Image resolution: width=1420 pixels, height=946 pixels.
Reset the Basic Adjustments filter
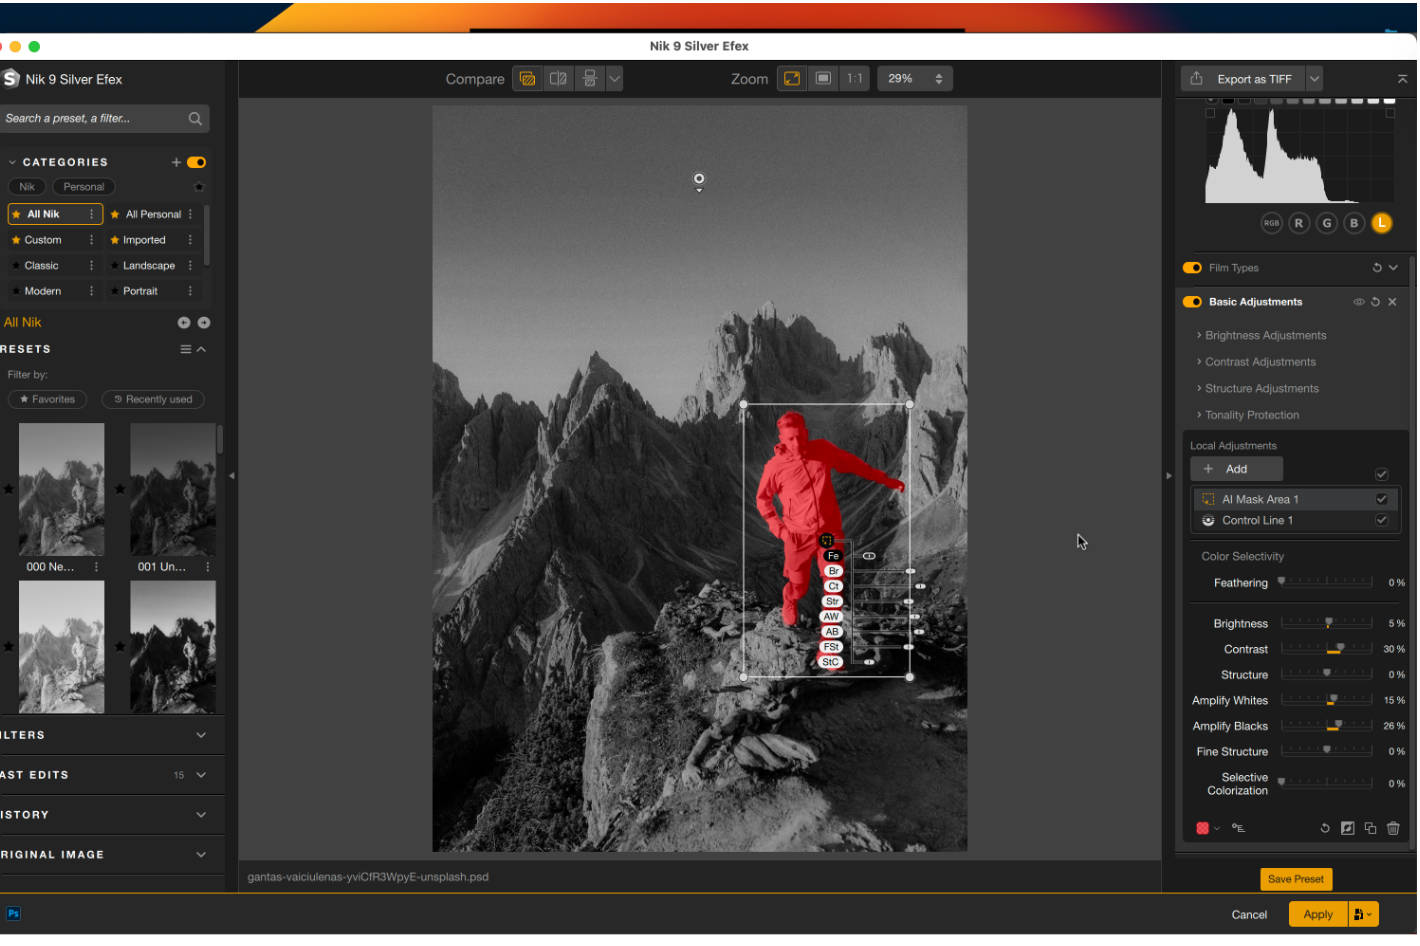pos(1377,302)
